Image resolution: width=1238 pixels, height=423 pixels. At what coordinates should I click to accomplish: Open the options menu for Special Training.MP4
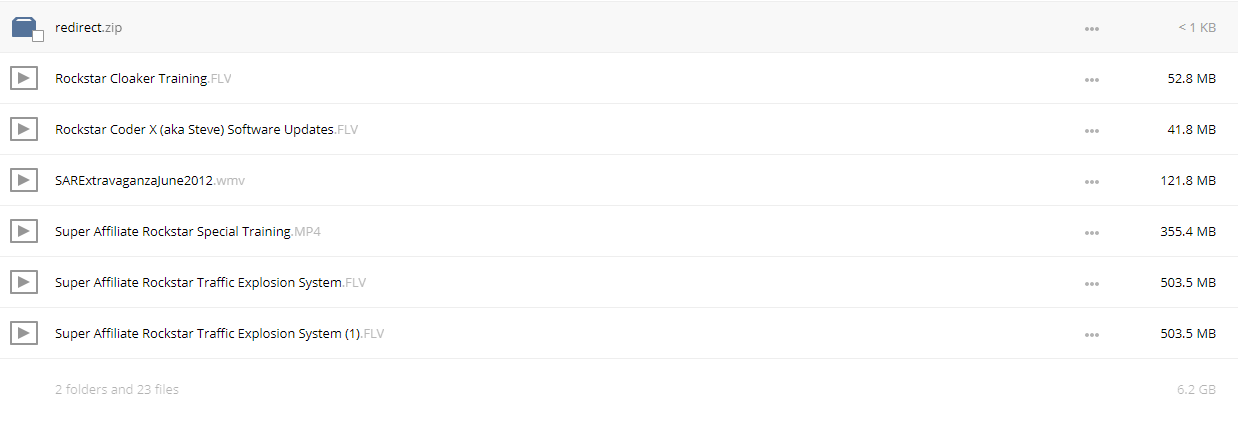coord(1092,232)
